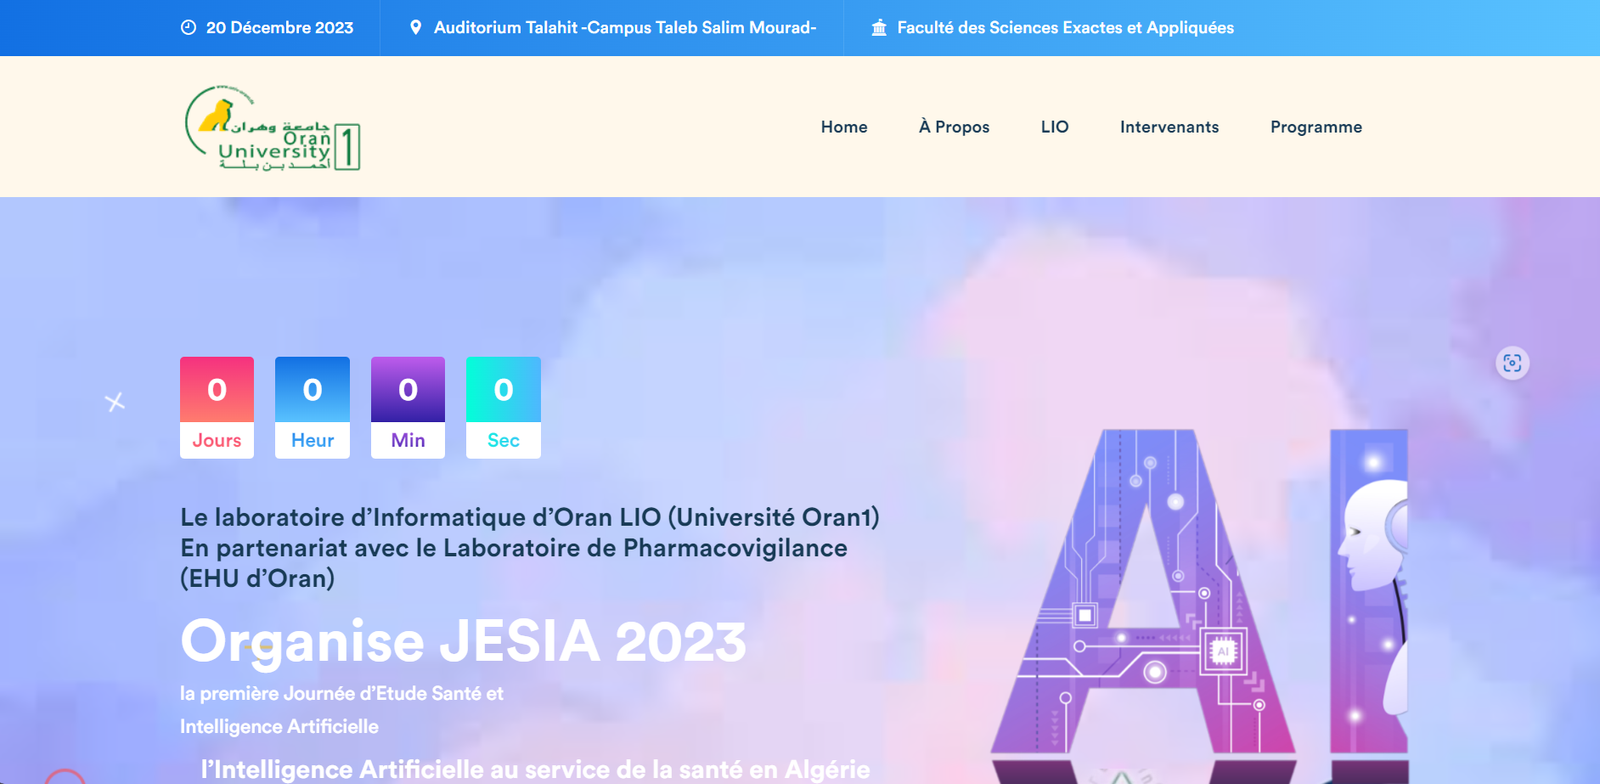Click the screen capture icon at right
This screenshot has width=1600, height=784.
[x=1512, y=363]
